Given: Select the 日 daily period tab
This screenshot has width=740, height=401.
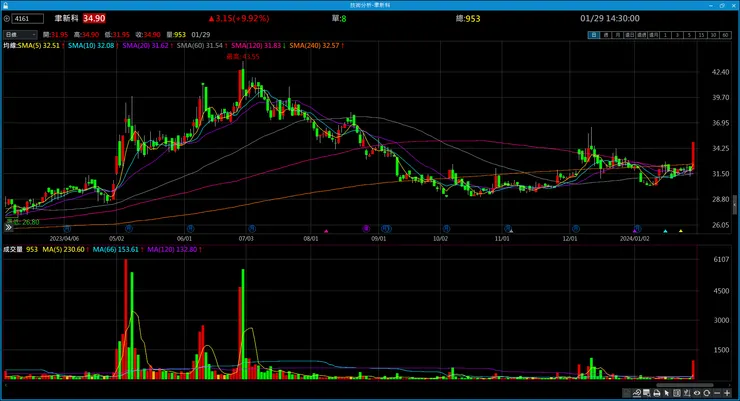Looking at the screenshot, I should 594,35.
